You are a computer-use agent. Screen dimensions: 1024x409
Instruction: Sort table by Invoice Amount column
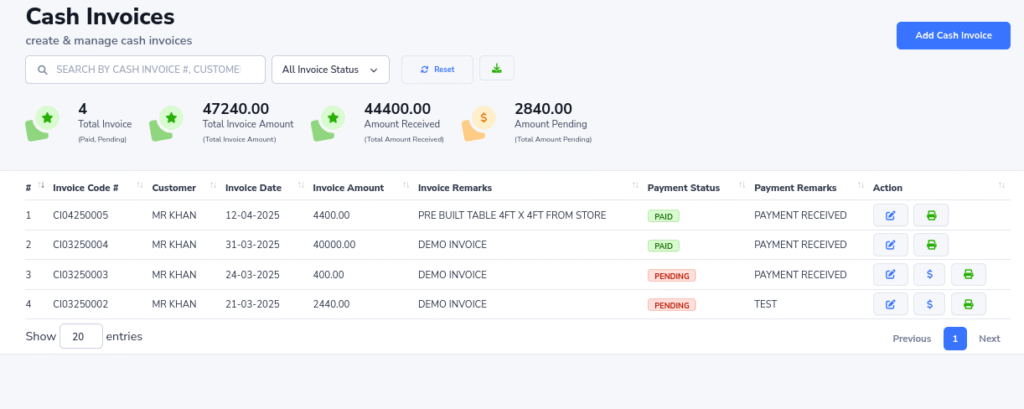pyautogui.click(x=348, y=187)
